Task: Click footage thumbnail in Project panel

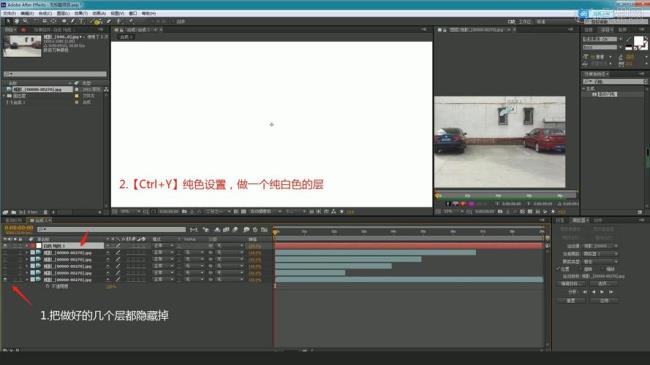Action: [x=22, y=46]
